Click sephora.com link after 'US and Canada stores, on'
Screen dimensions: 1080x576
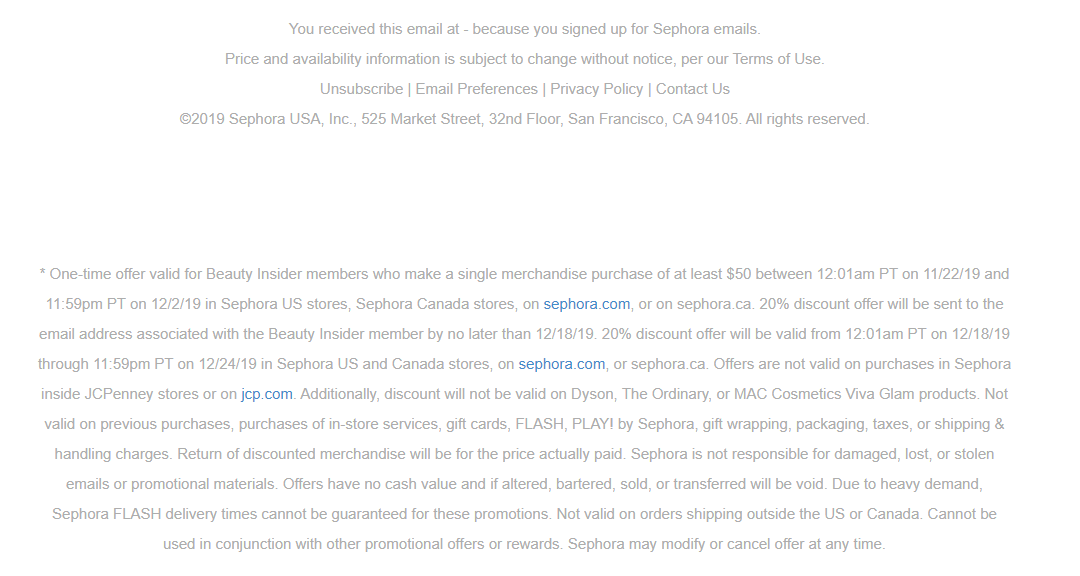pyautogui.click(x=561, y=364)
